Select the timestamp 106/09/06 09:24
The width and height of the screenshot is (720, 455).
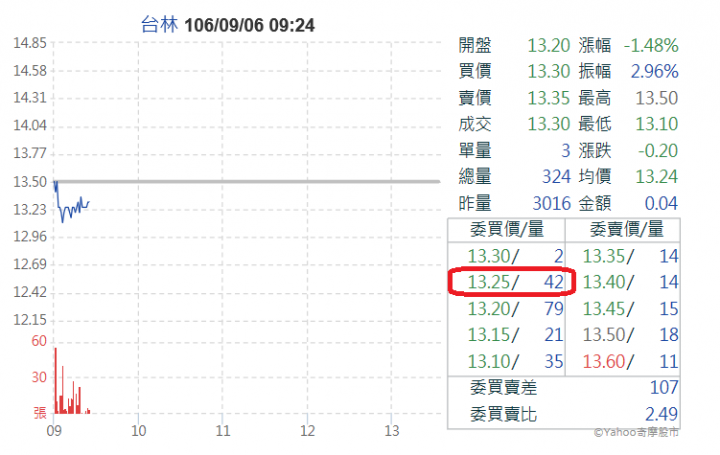(x=249, y=25)
